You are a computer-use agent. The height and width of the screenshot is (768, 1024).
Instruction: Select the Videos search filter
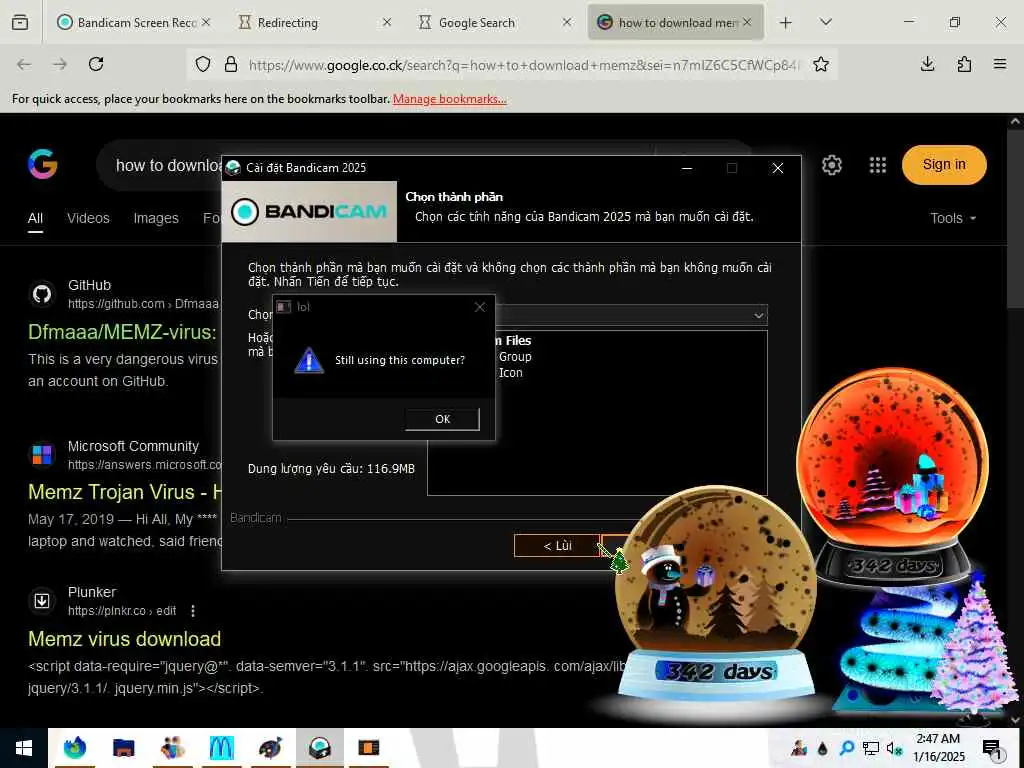(88, 218)
